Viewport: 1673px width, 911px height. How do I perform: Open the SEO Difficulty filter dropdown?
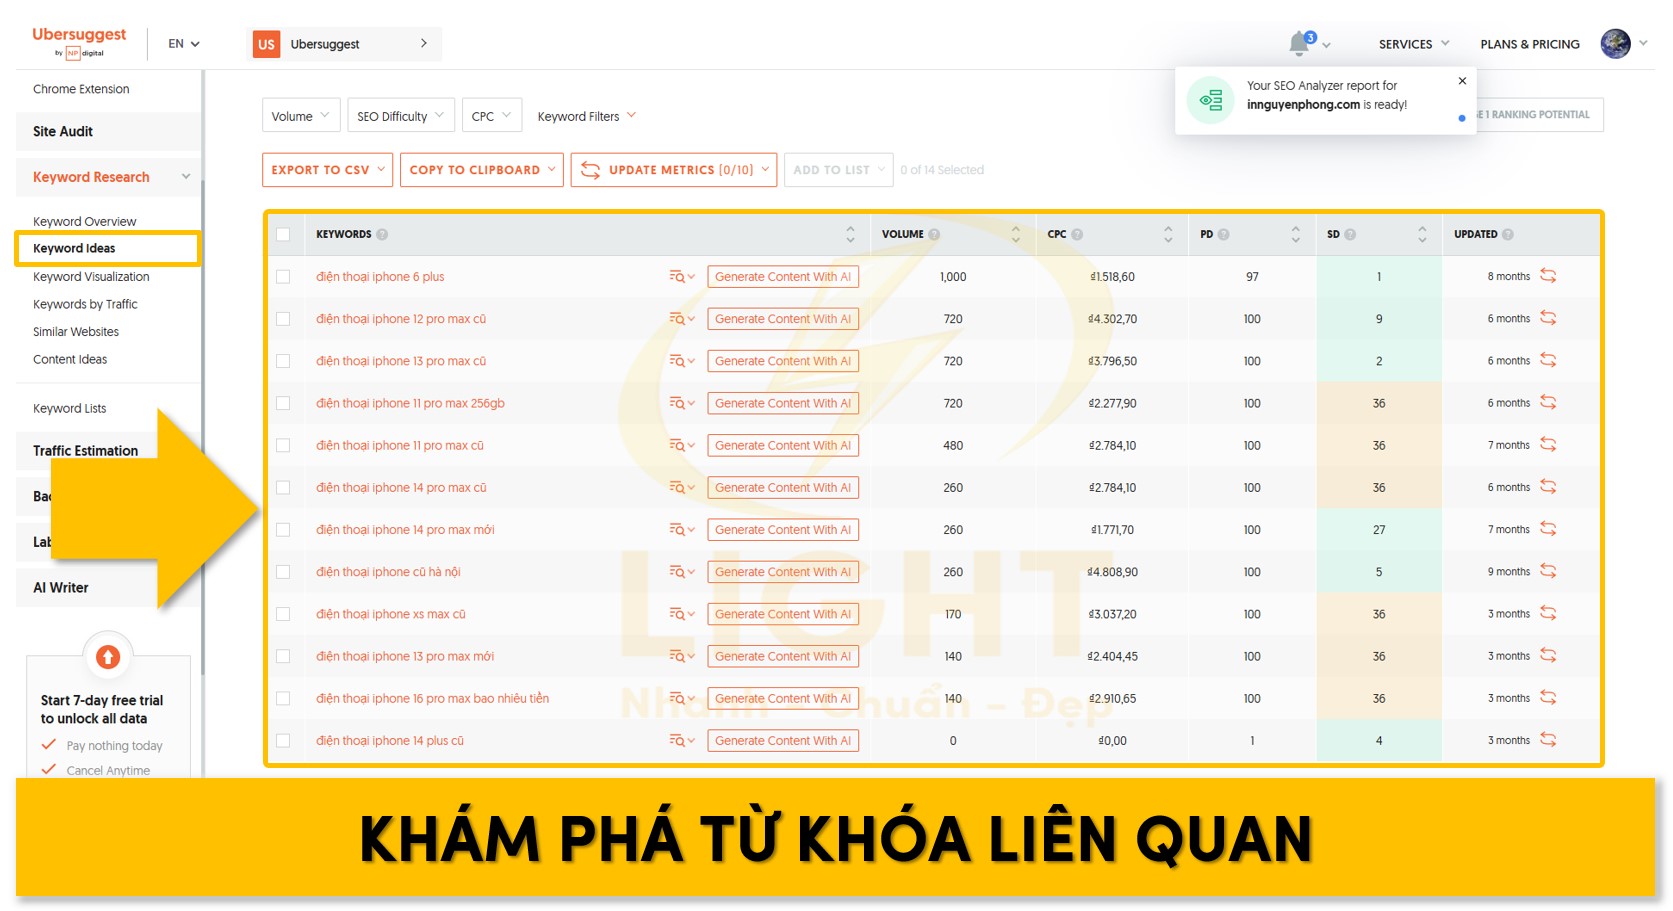click(x=401, y=116)
